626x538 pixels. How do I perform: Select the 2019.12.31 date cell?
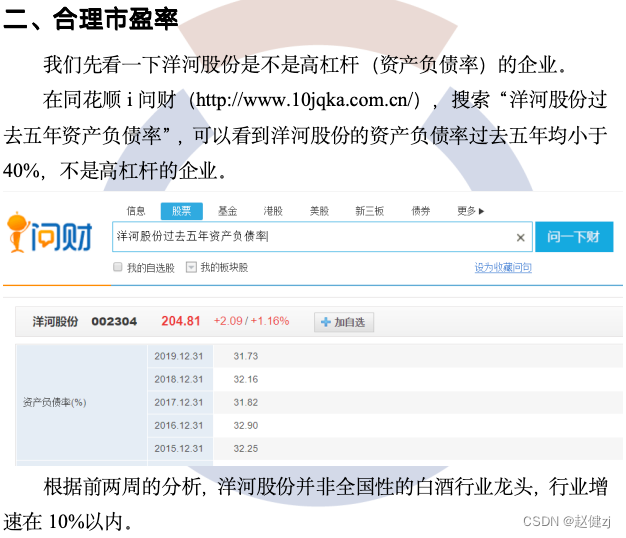(x=179, y=356)
